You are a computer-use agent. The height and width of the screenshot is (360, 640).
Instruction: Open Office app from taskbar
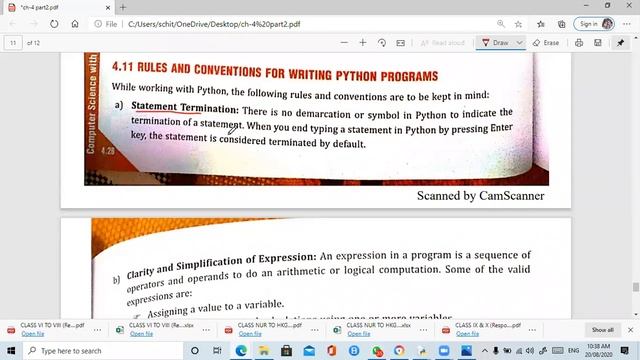tap(331, 351)
